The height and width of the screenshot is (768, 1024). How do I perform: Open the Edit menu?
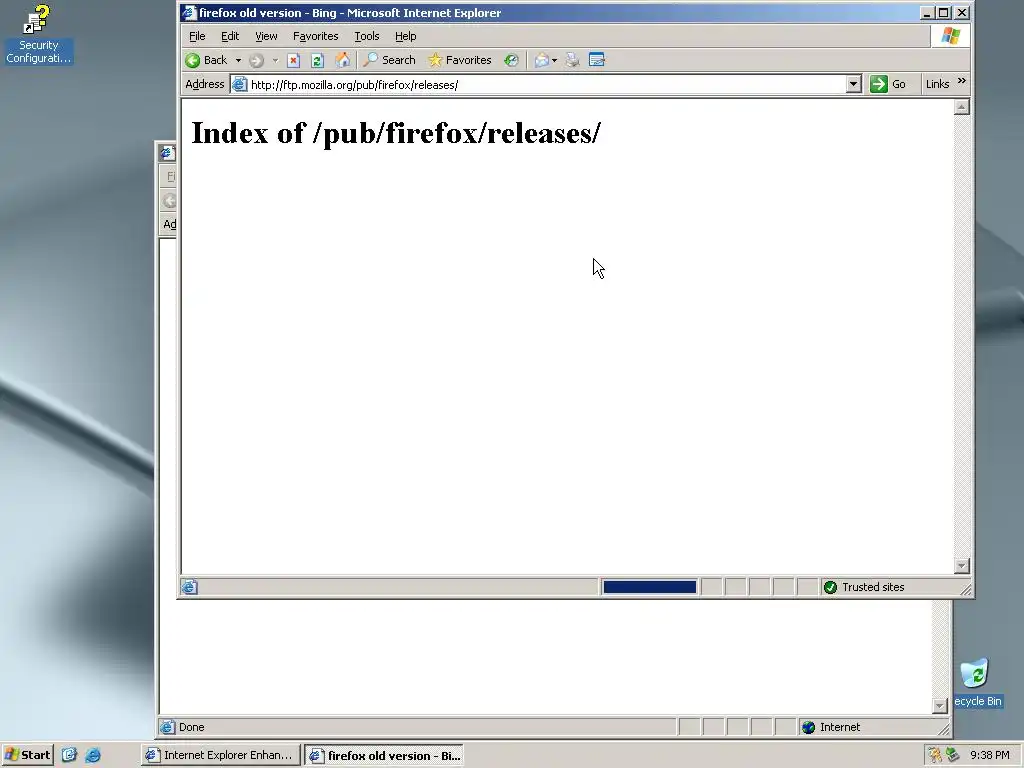coord(230,36)
